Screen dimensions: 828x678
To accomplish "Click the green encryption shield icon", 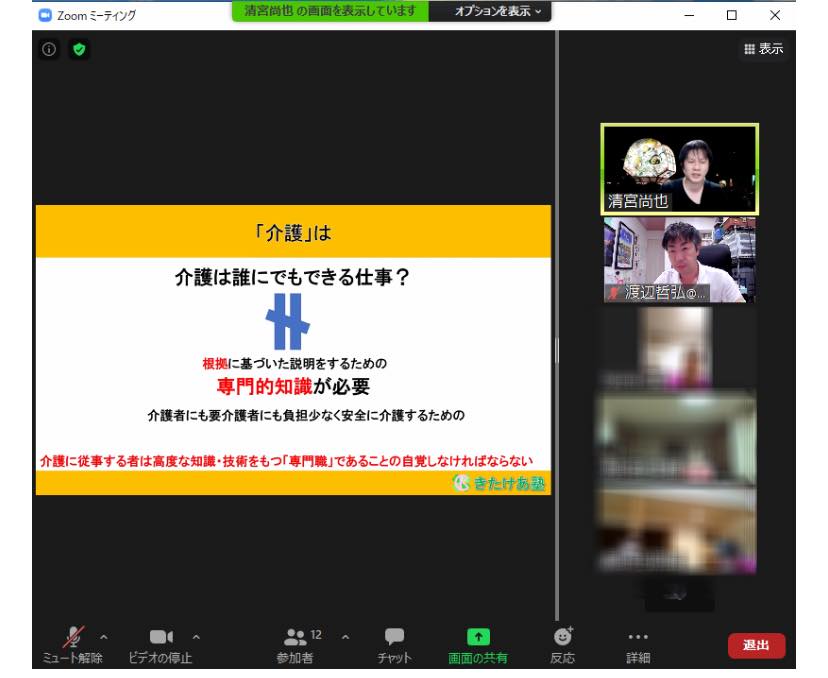I will [x=79, y=49].
